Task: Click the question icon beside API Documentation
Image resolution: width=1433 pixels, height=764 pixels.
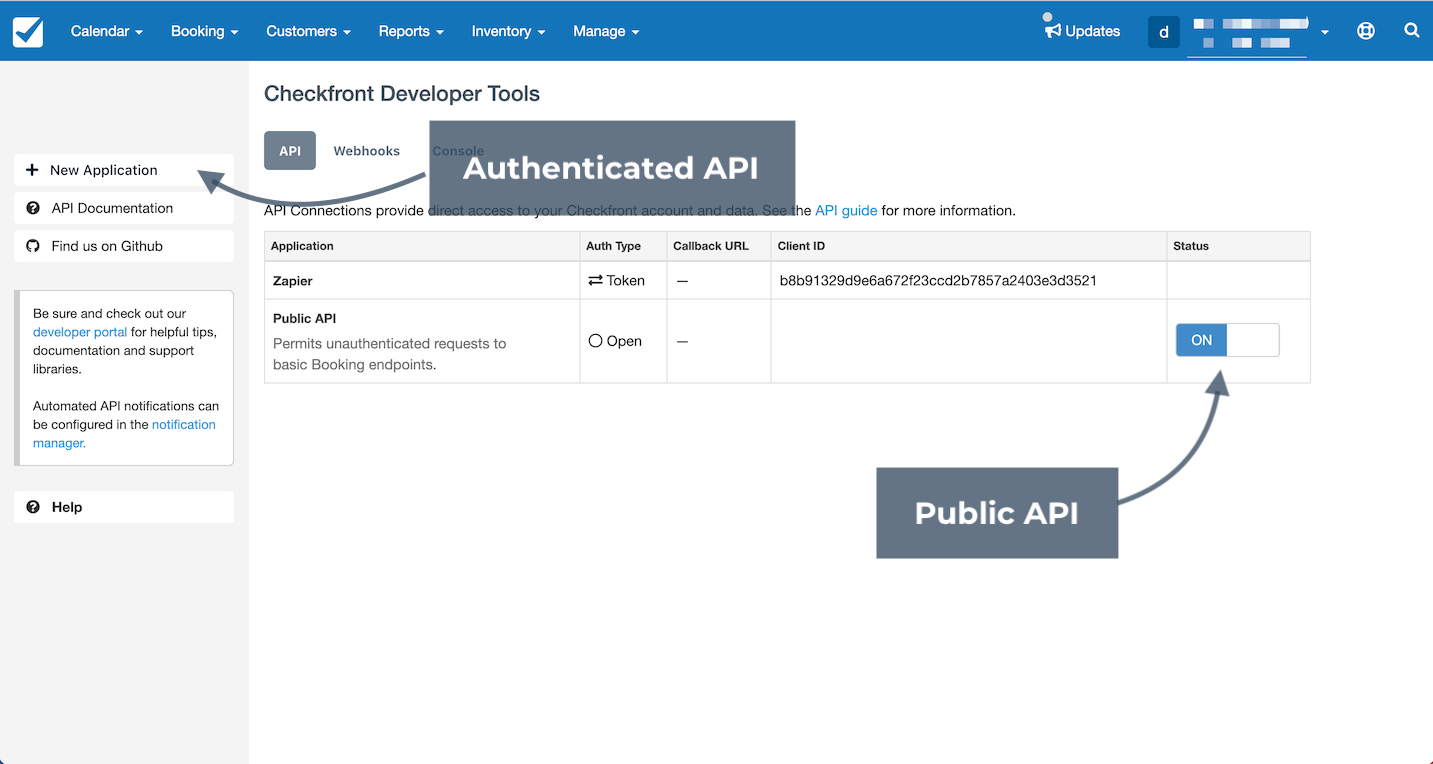Action: coord(33,208)
